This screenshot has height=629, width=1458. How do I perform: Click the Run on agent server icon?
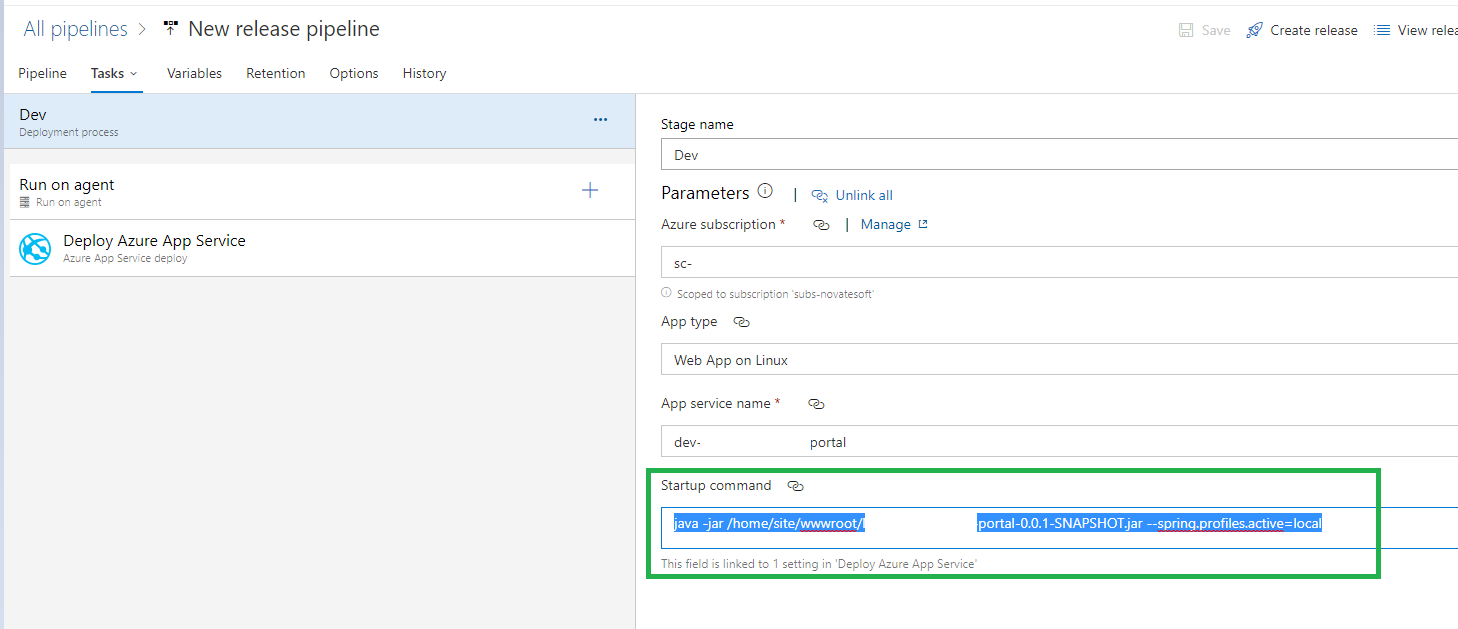25,202
